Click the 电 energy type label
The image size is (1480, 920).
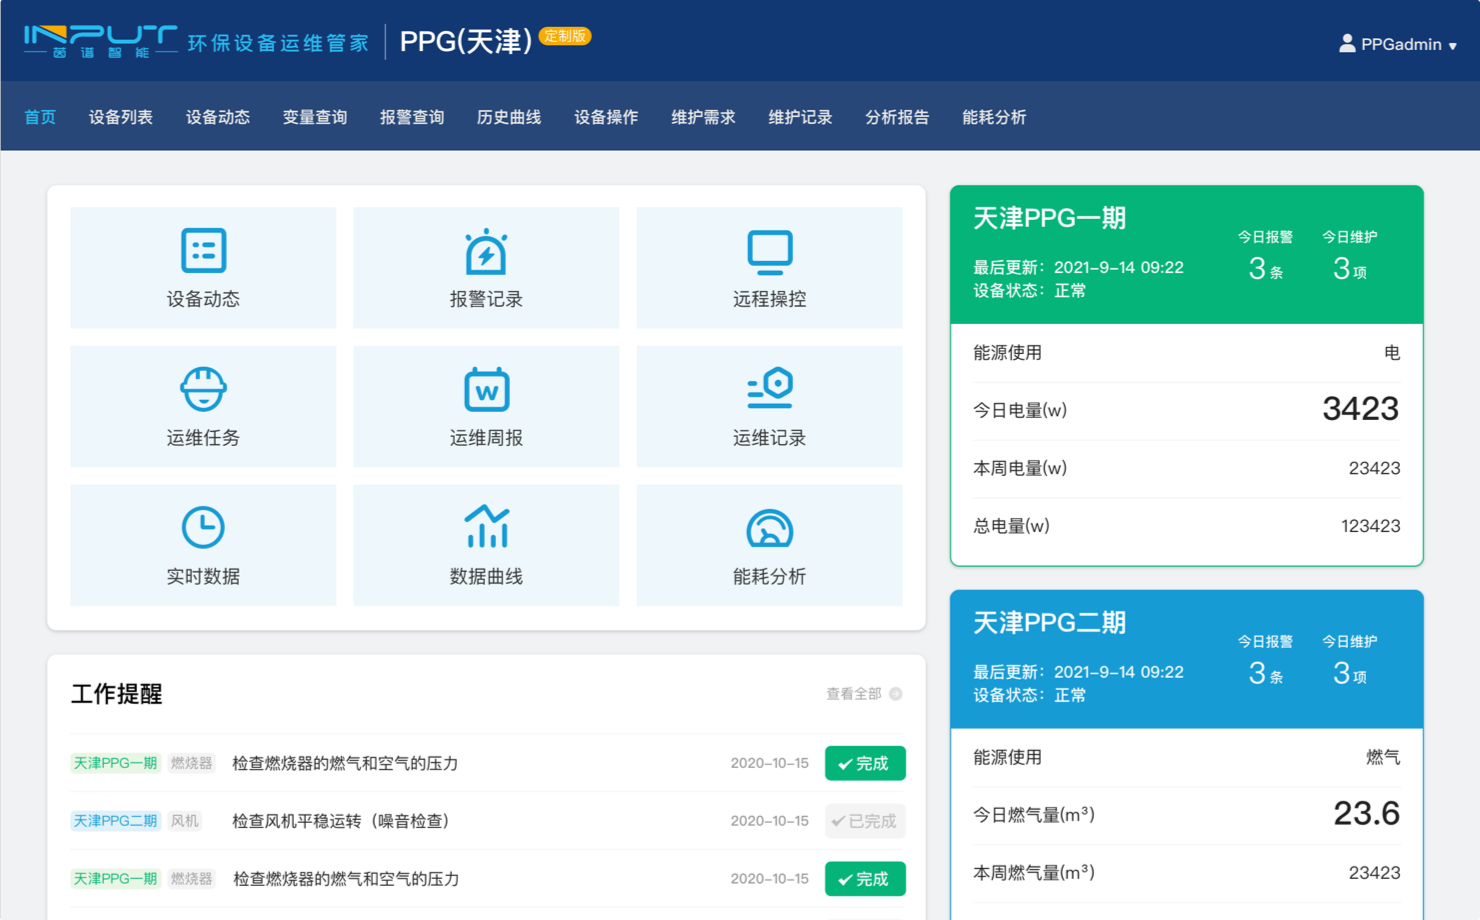[1391, 353]
